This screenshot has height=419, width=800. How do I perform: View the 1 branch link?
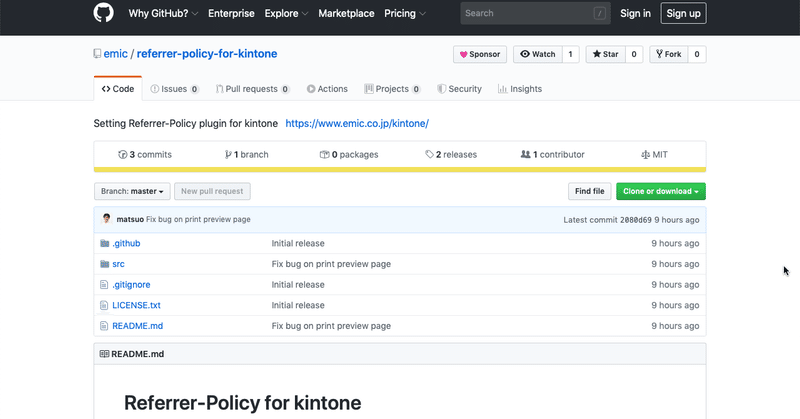(246, 154)
